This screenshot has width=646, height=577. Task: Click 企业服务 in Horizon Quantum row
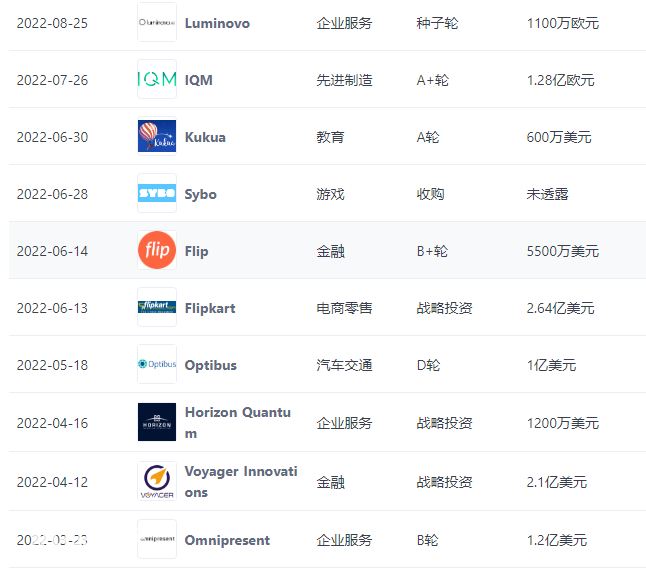point(344,423)
